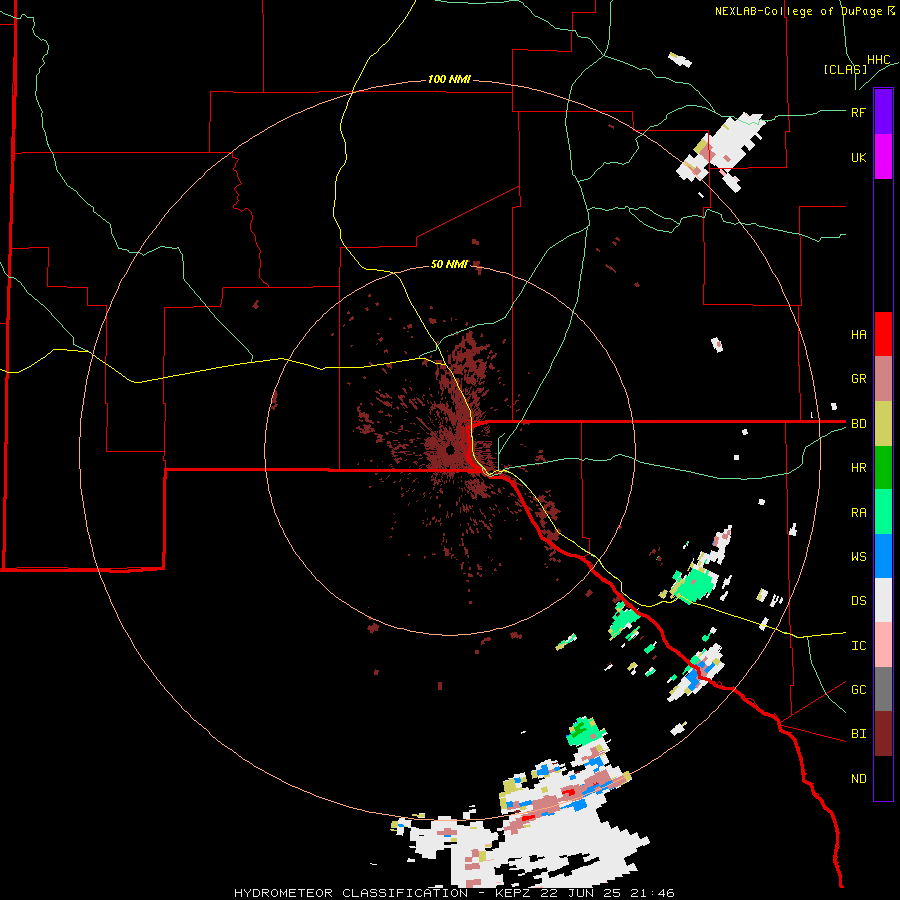Click the RA light green legend swatch

[883, 512]
